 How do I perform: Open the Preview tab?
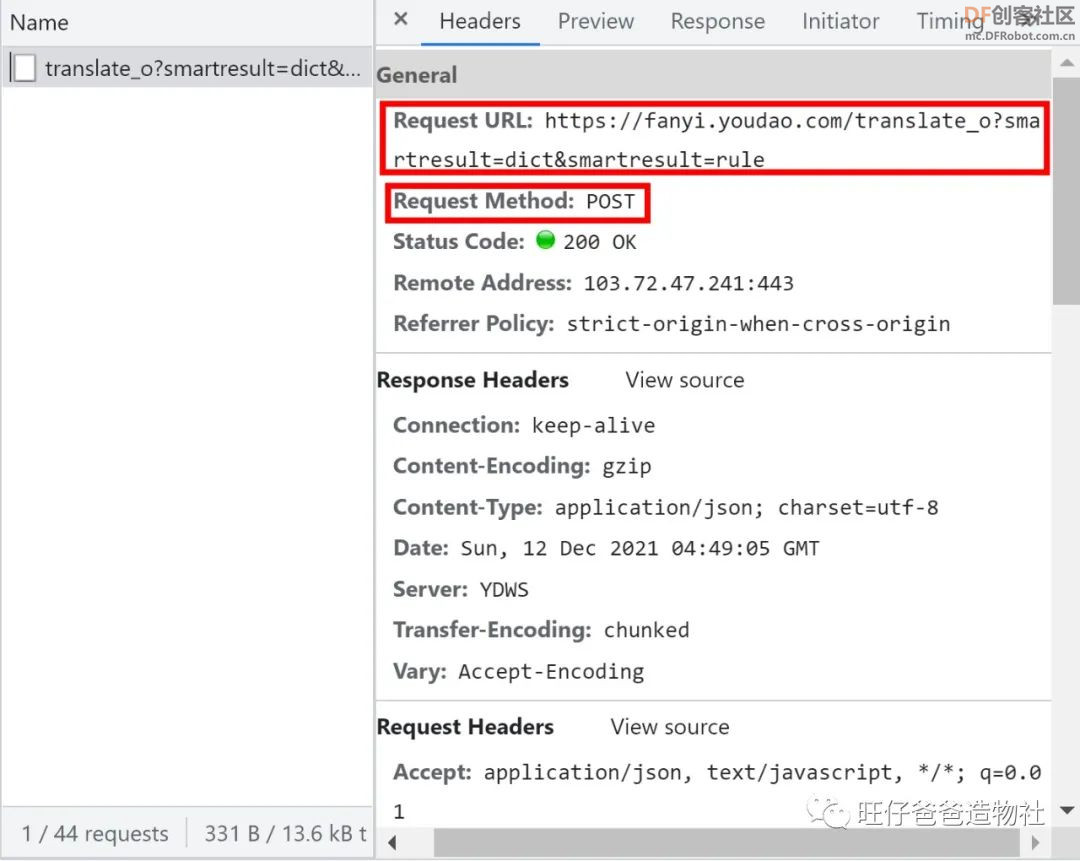(596, 21)
